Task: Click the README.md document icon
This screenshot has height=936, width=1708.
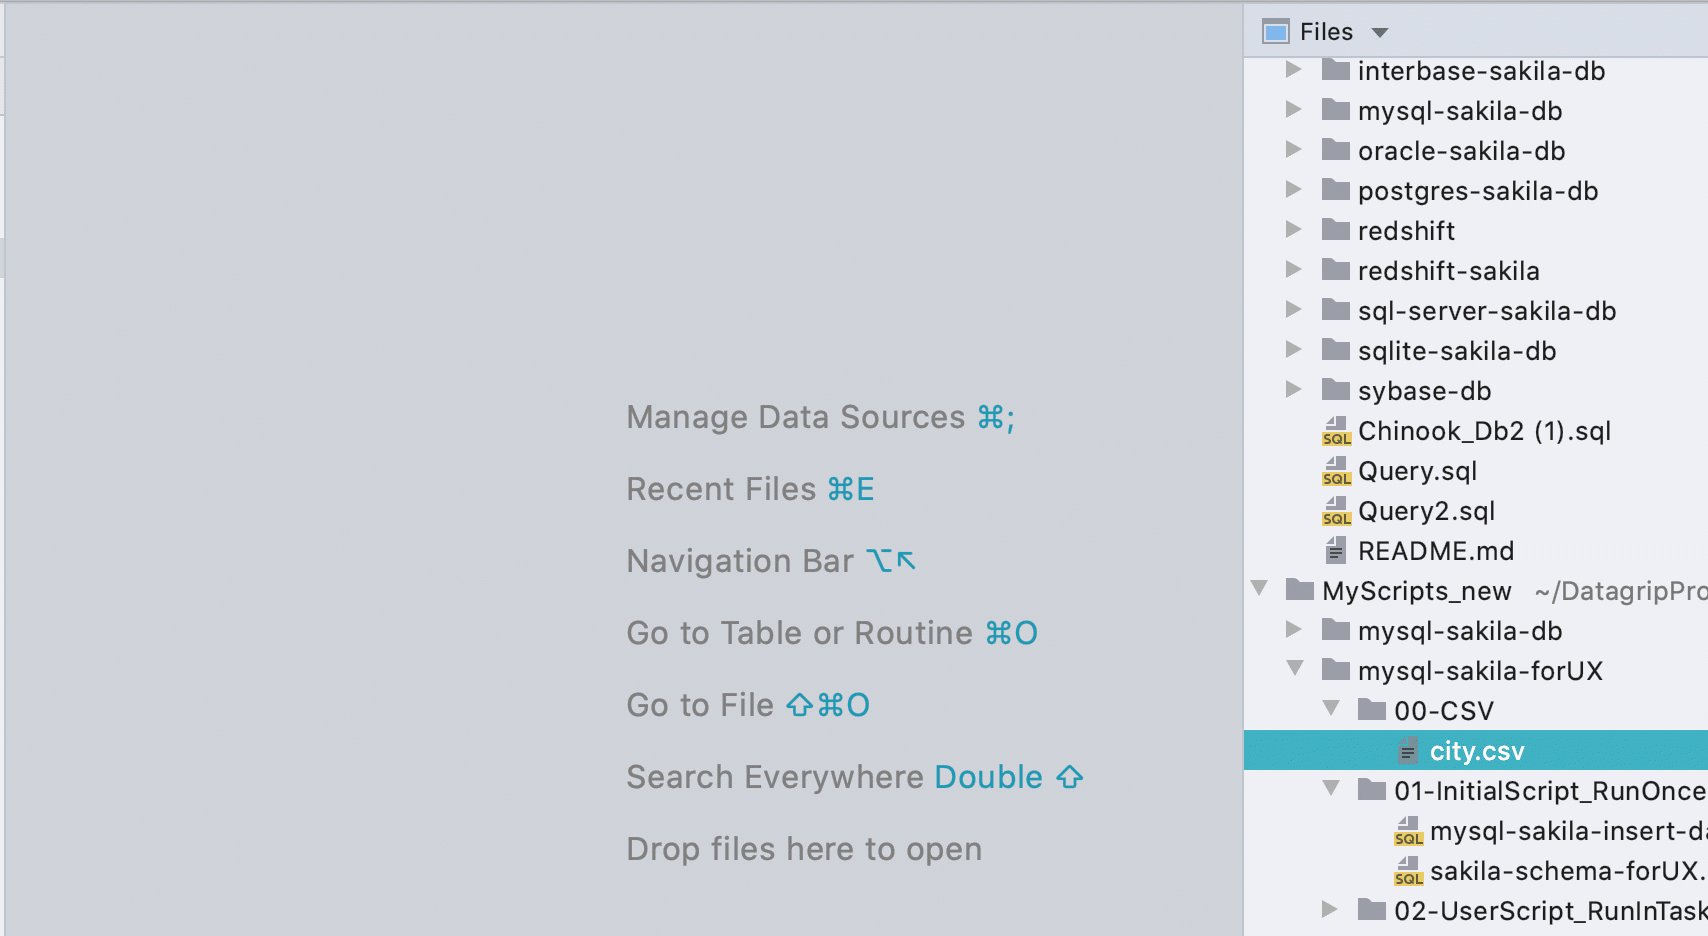Action: coord(1335,550)
